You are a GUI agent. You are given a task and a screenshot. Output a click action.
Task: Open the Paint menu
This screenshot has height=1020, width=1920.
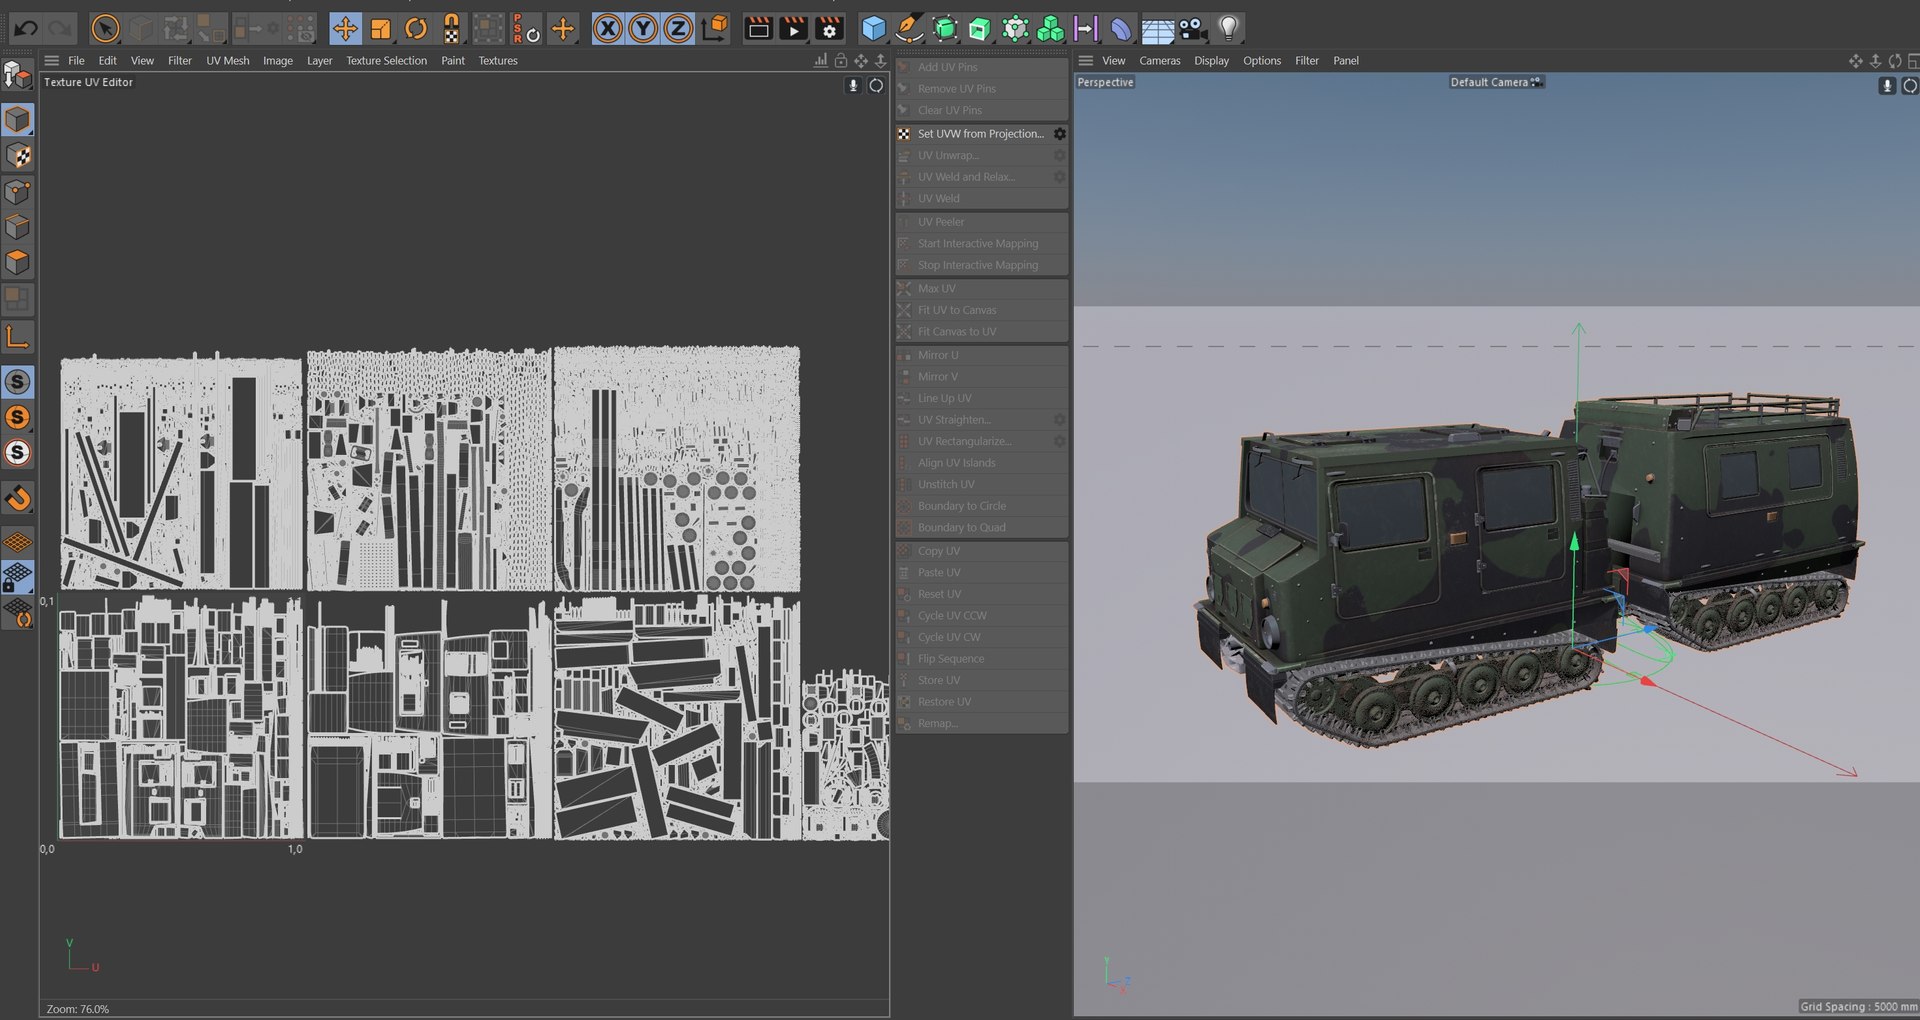coord(453,61)
